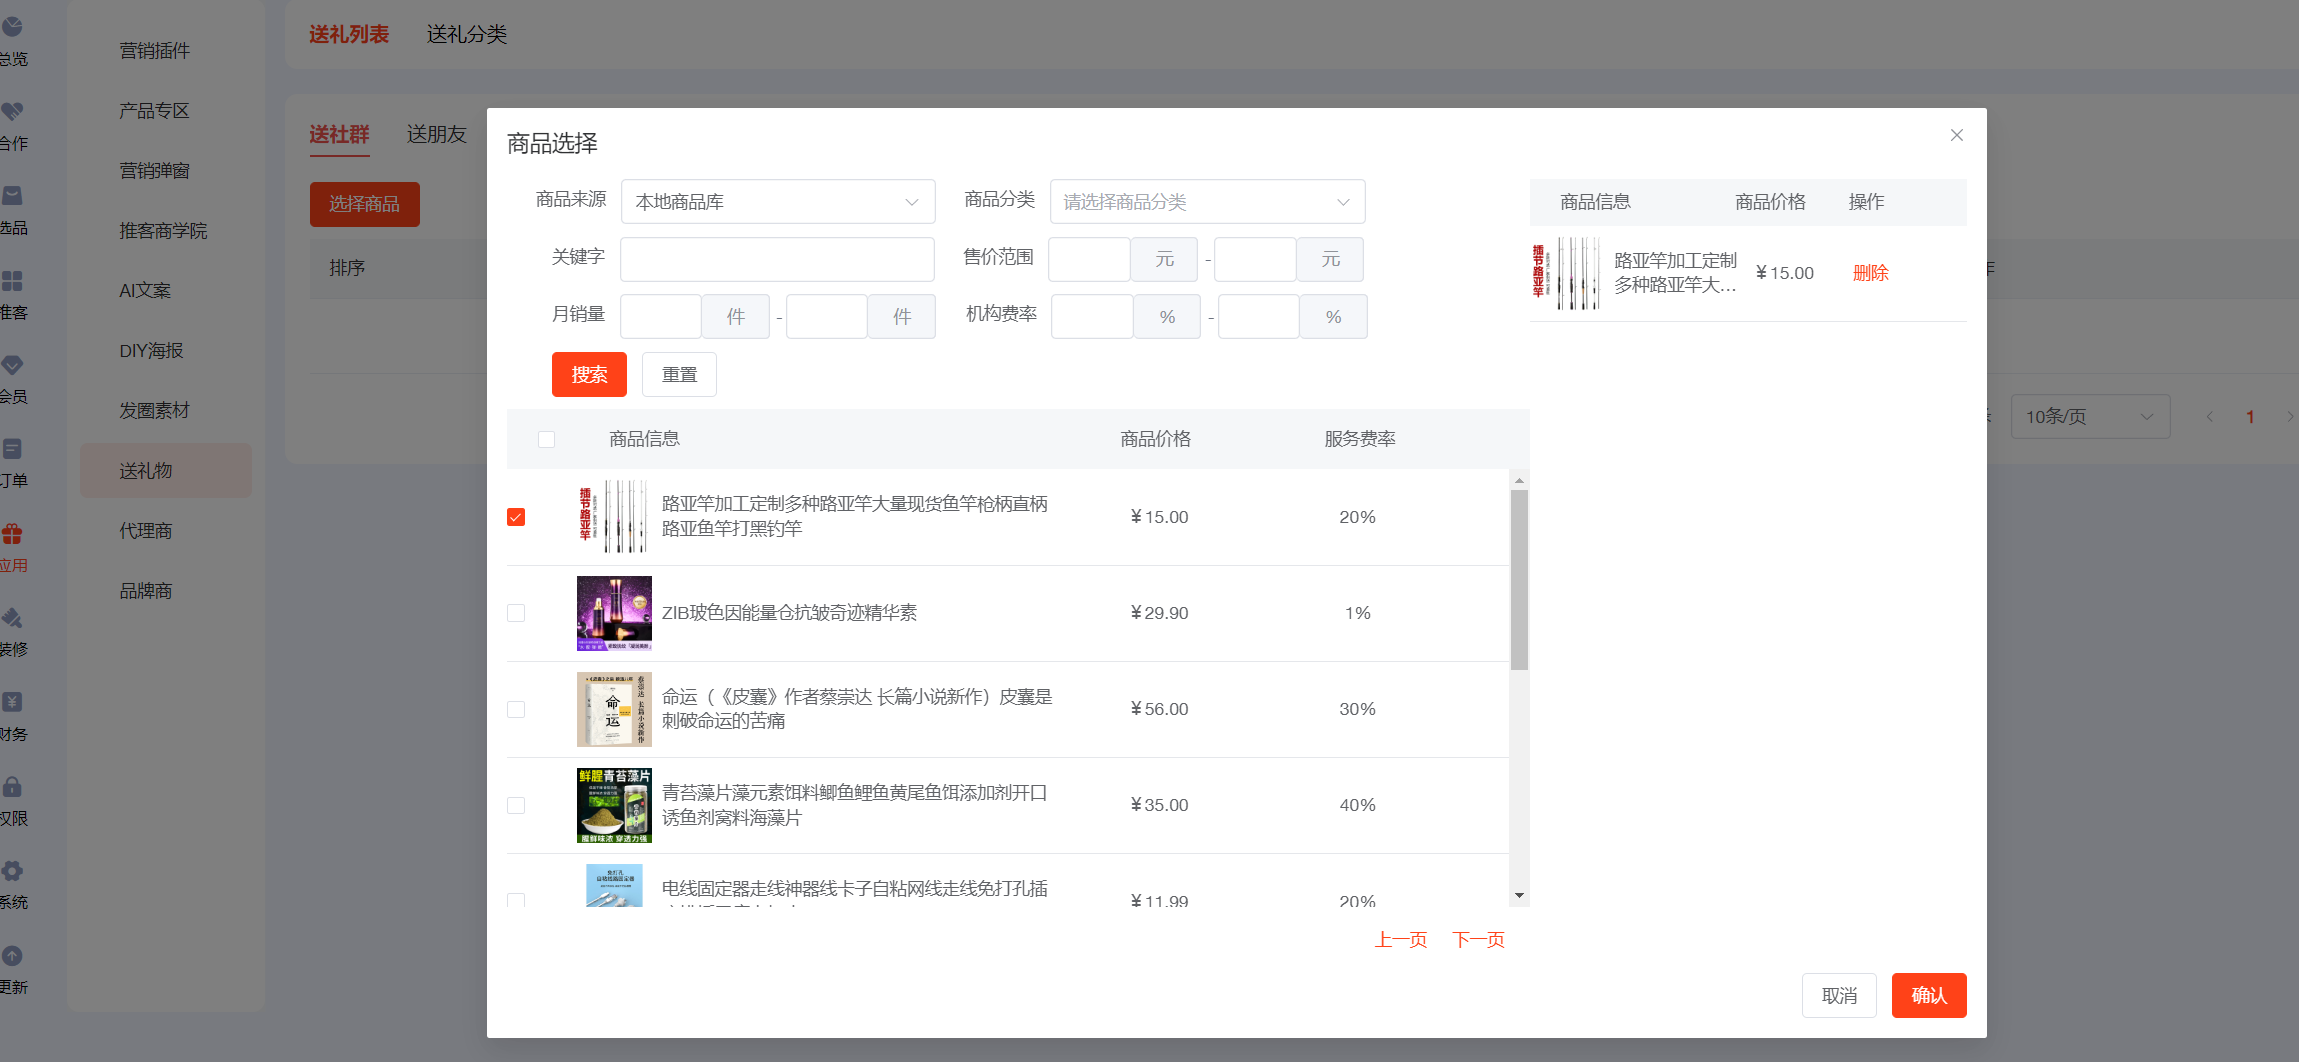2299x1062 pixels.
Task: Open the 商品来源 dropdown showing 本地商品库
Action: click(777, 202)
